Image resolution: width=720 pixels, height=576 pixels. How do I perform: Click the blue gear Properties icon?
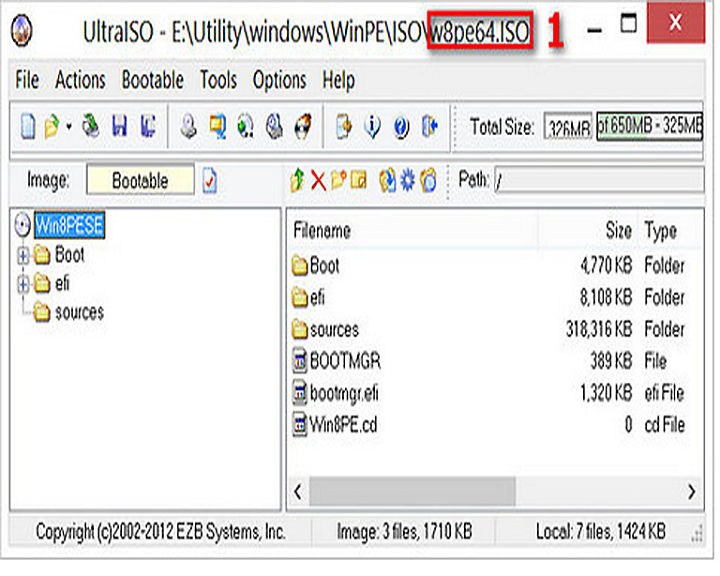tap(407, 180)
